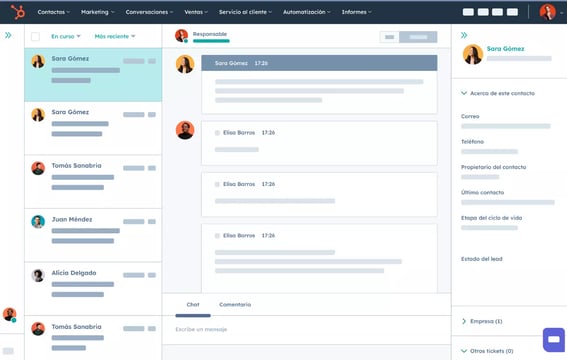Click the Responsable owner label
567x360 pixels.
coord(210,34)
